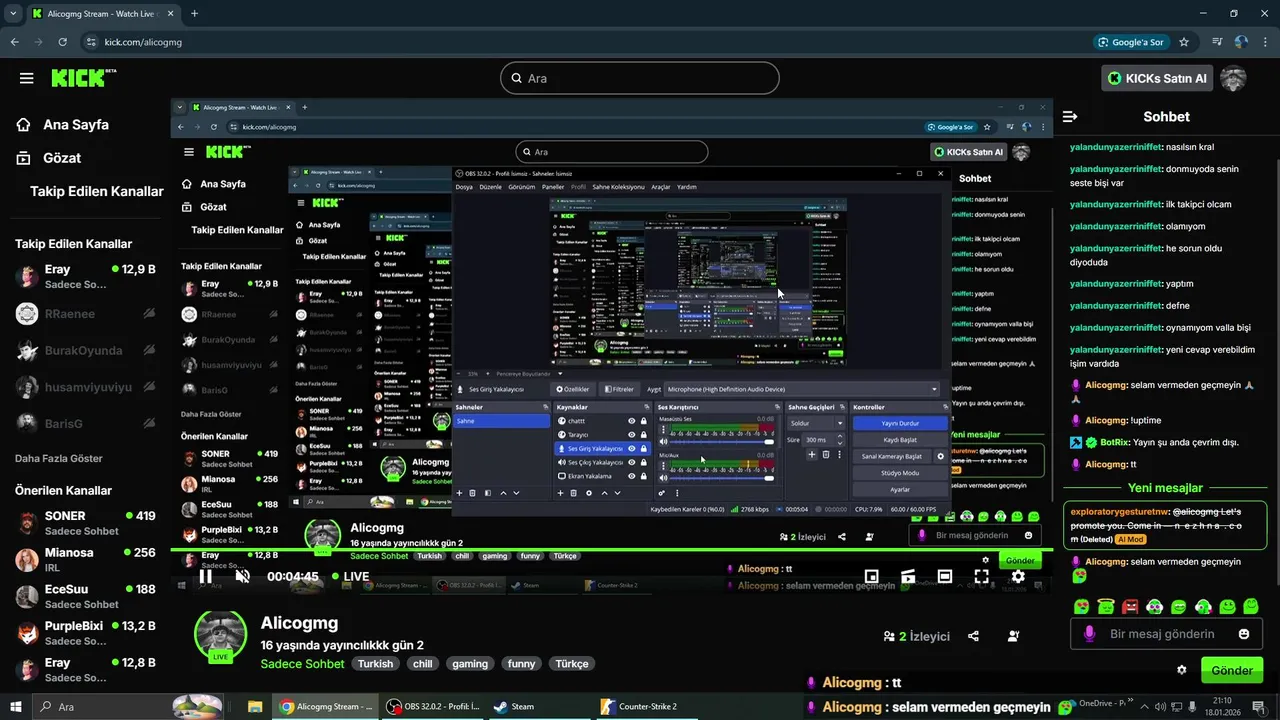Image resolution: width=1280 pixels, height=720 pixels.
Task: Open Gözat in Kick sidebar
Action: 49,158
